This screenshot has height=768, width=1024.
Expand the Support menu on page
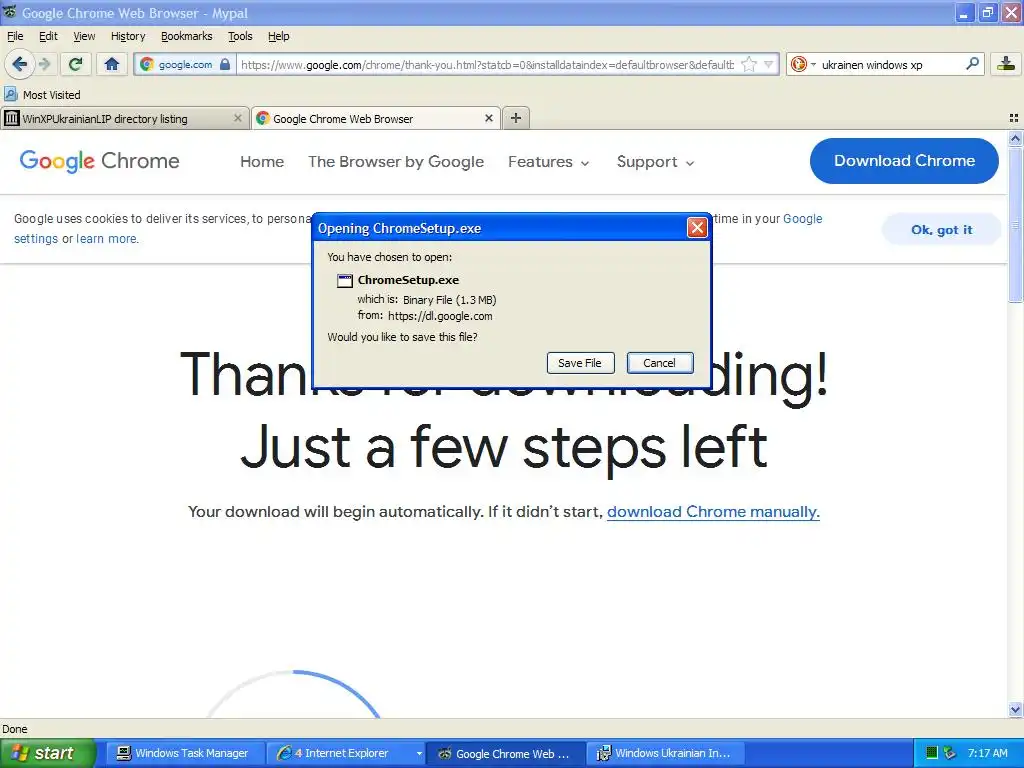click(x=655, y=162)
